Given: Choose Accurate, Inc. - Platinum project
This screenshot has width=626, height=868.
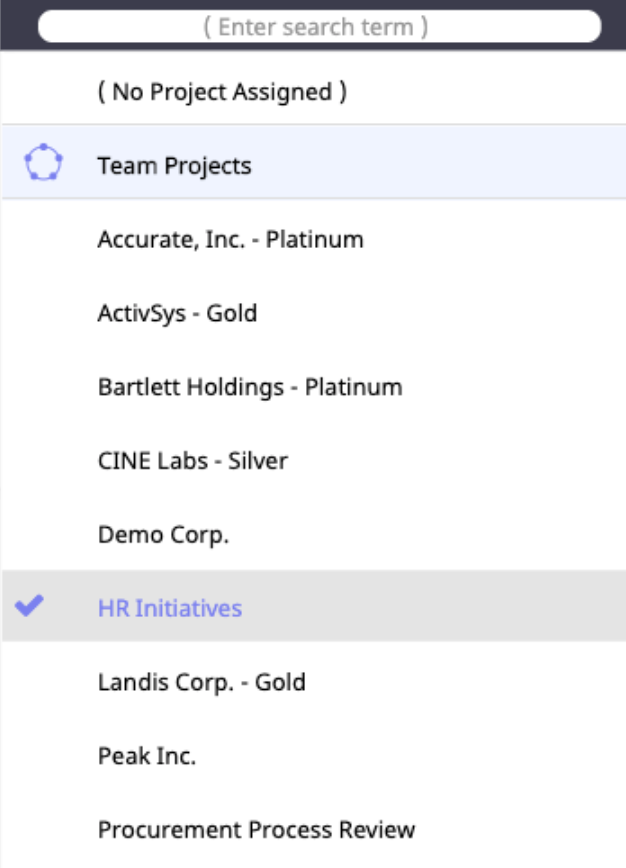Looking at the screenshot, I should (x=231, y=239).
